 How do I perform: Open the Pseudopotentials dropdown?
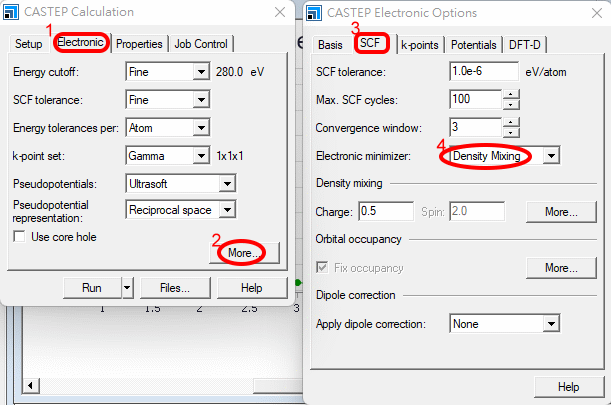[x=227, y=184]
